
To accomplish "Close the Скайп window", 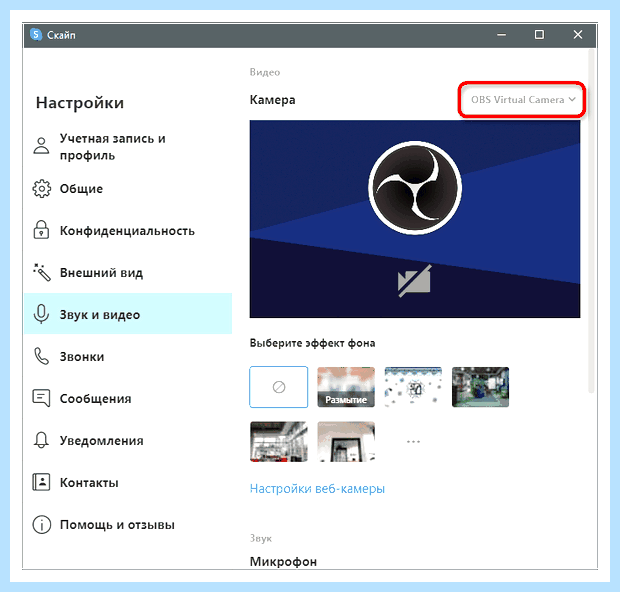I will pyautogui.click(x=578, y=35).
